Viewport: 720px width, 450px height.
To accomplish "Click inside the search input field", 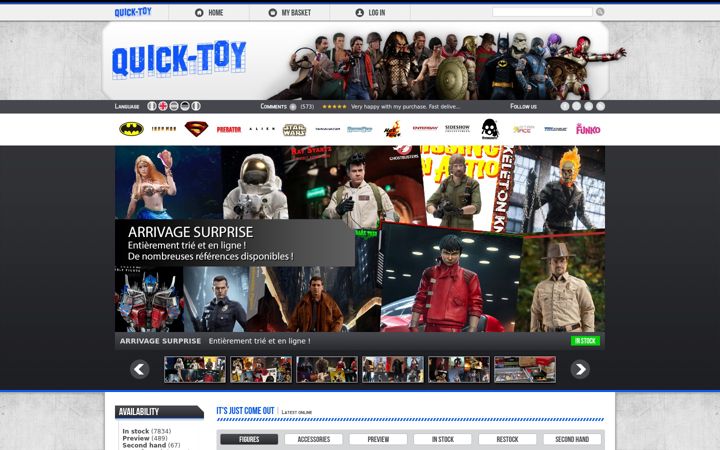I will [543, 12].
